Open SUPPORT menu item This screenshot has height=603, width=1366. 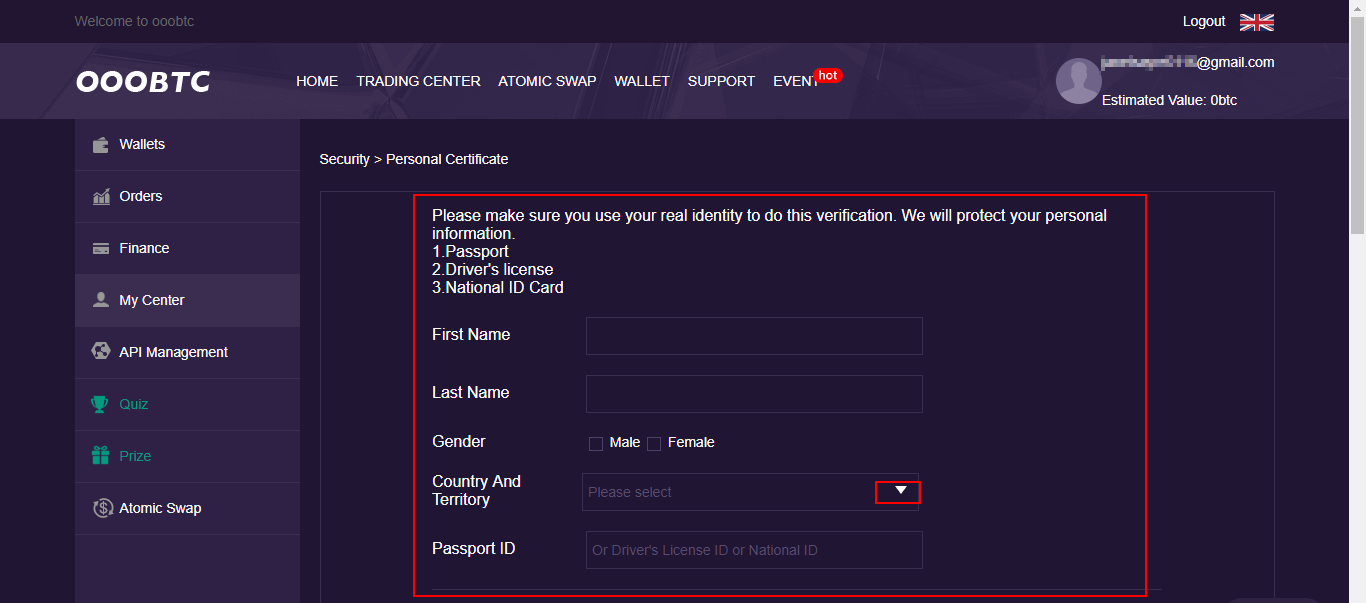pos(721,81)
